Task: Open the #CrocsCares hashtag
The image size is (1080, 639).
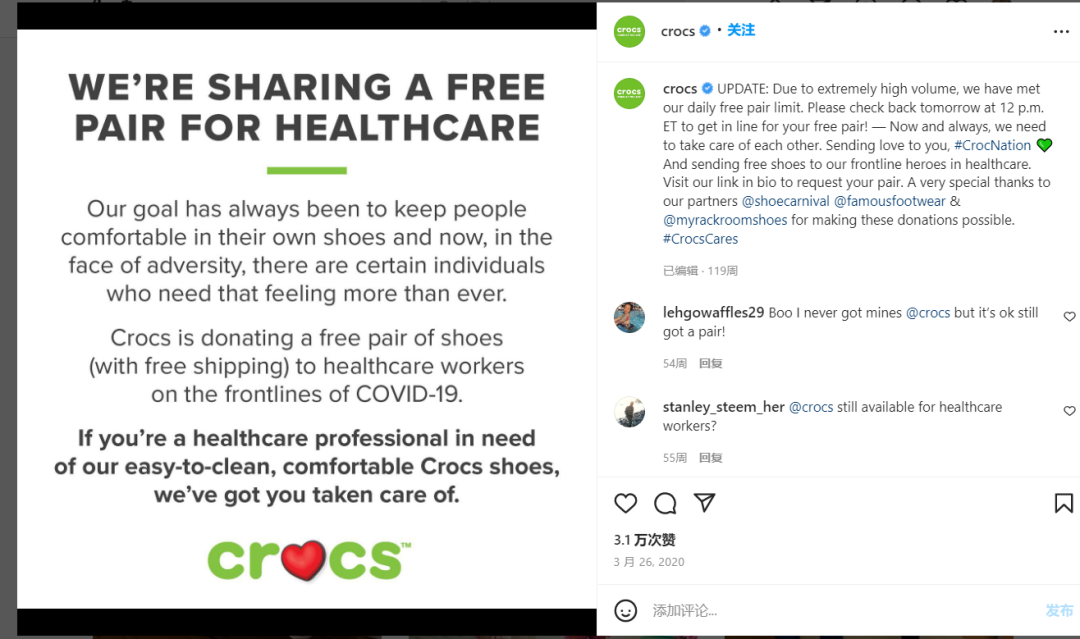Action: (700, 239)
